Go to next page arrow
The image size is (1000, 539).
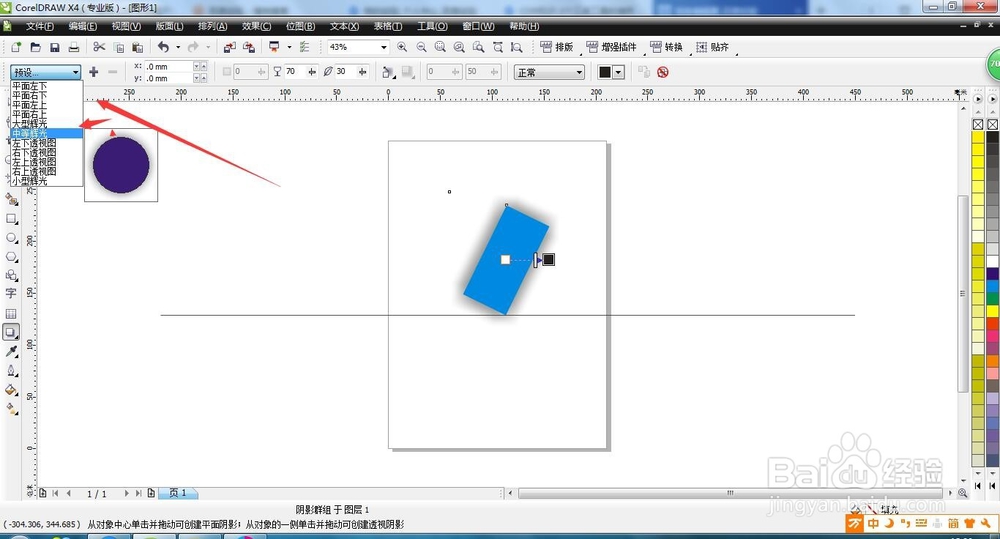coord(126,493)
